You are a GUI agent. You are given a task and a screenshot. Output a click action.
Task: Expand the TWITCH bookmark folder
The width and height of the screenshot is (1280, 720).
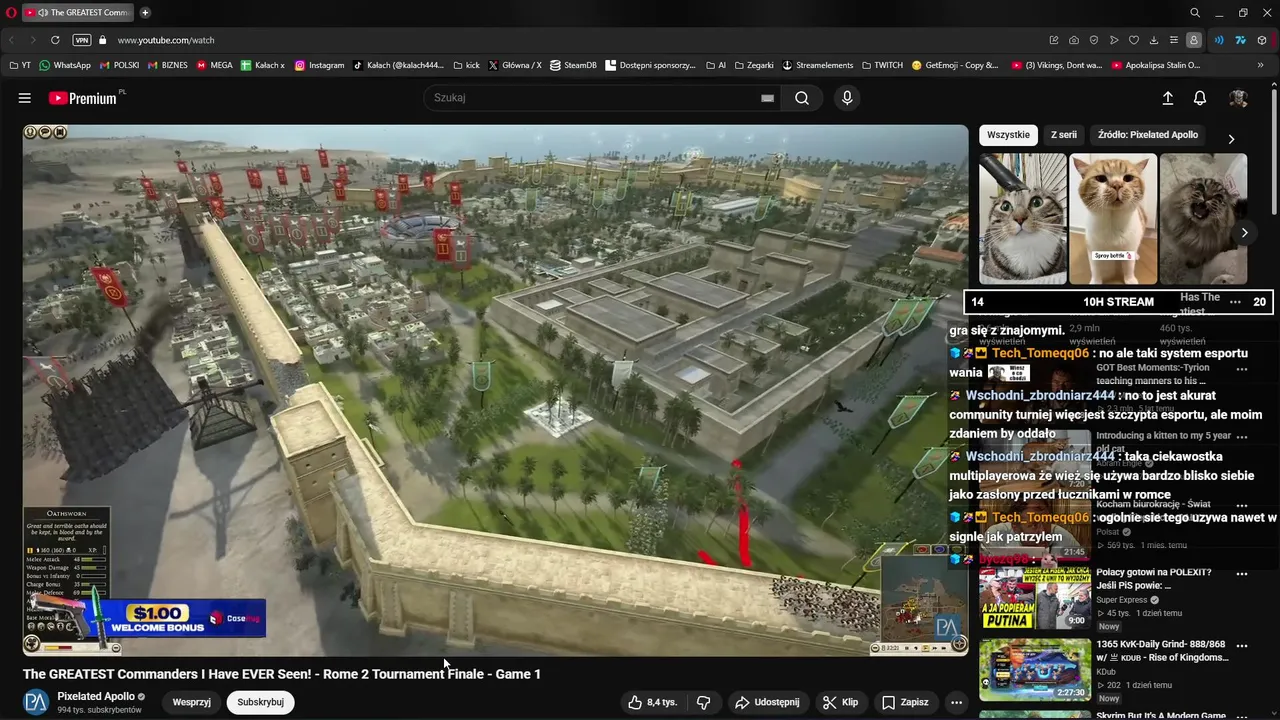[x=881, y=65]
